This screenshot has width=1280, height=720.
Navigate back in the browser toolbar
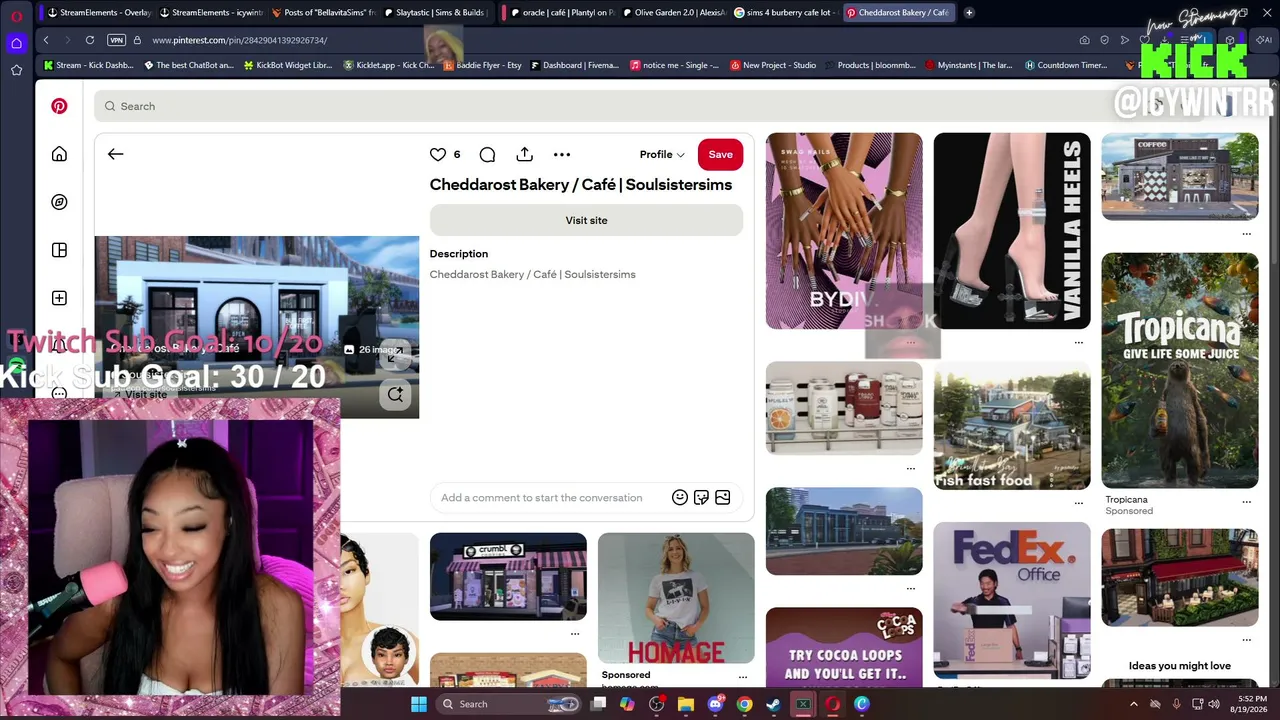pyautogui.click(x=46, y=40)
